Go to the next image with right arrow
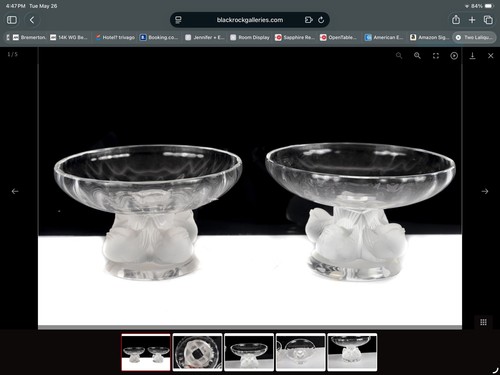500x375 pixels. click(x=485, y=191)
